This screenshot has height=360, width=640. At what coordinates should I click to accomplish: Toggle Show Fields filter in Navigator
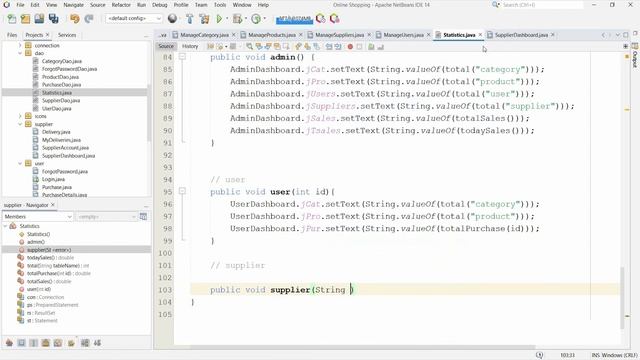[x=22, y=343]
